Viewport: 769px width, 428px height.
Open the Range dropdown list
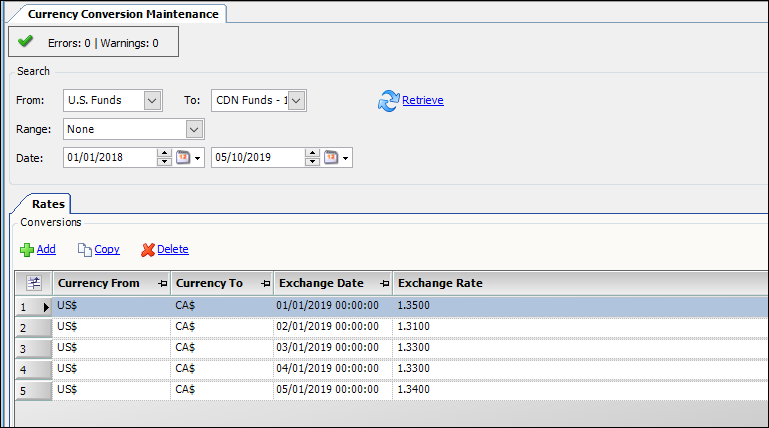click(194, 129)
